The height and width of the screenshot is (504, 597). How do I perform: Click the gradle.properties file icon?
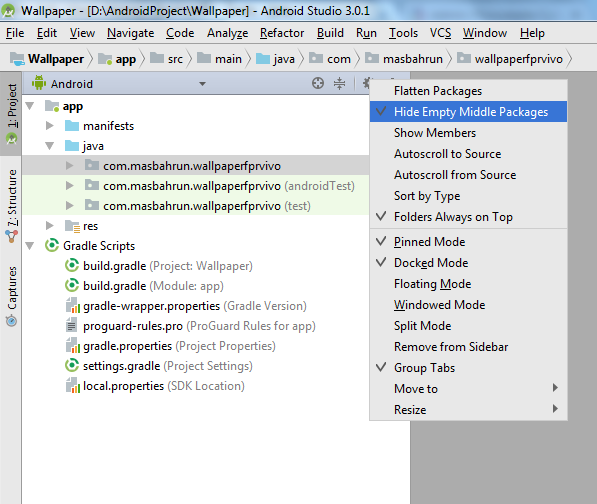pos(72,345)
